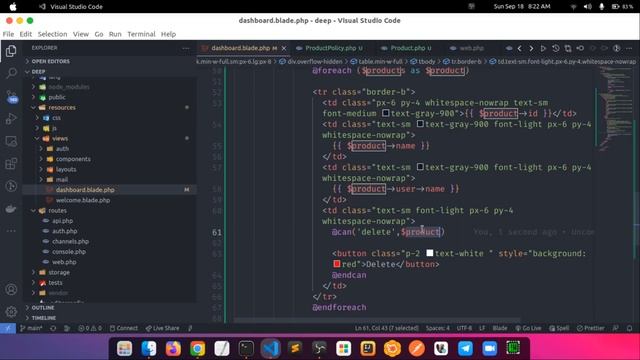
Task: Click the Run file play icon
Action: click(543, 48)
